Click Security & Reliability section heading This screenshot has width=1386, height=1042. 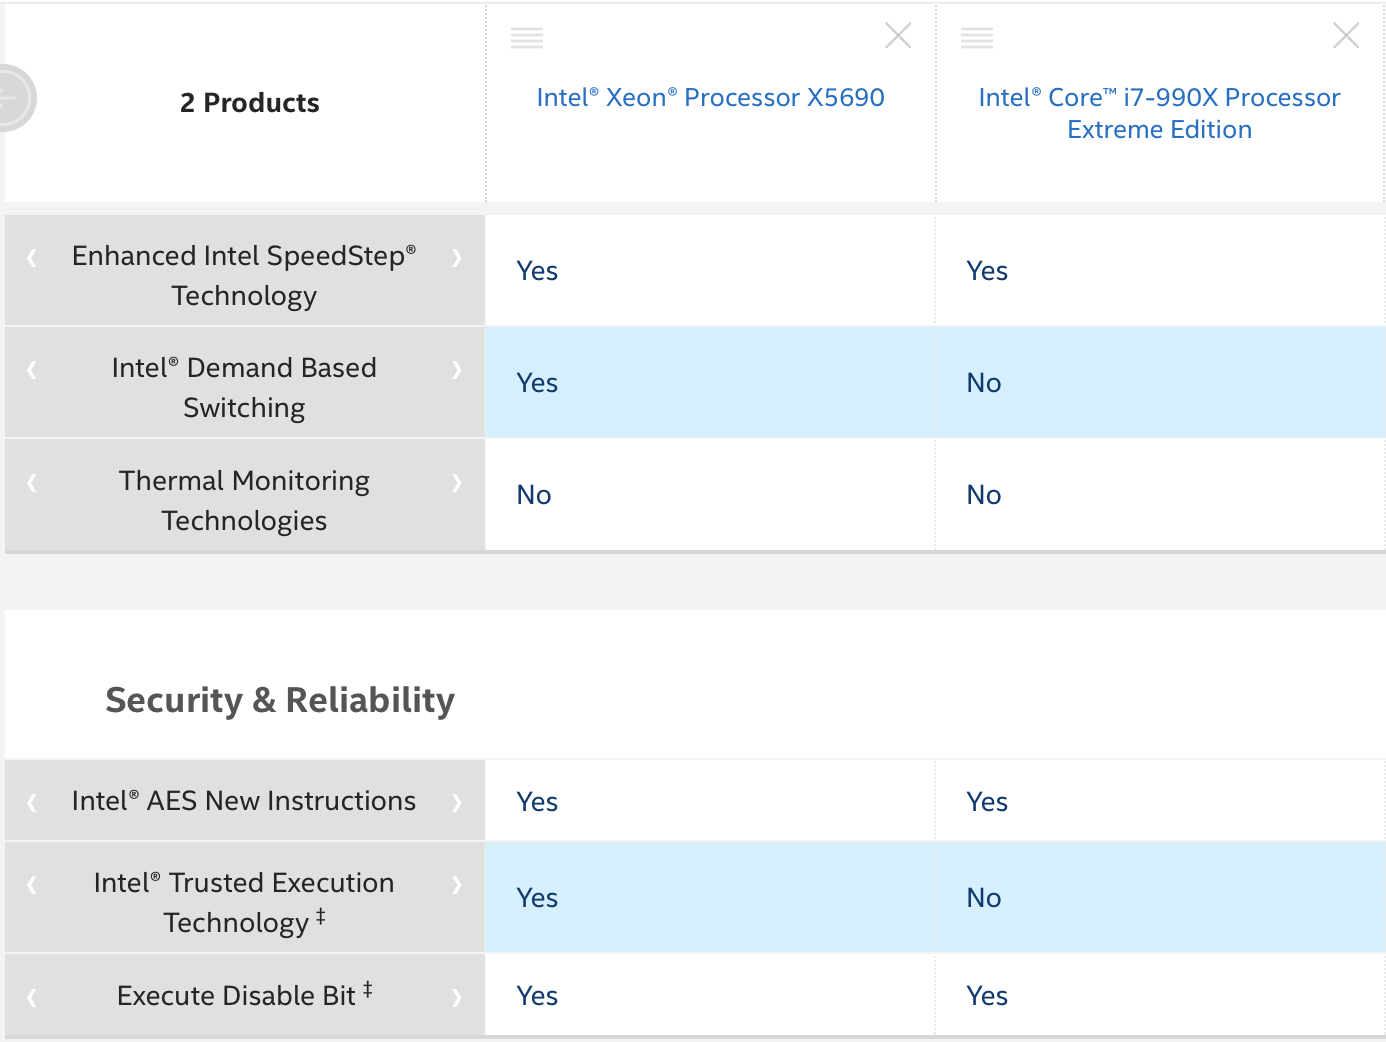280,700
